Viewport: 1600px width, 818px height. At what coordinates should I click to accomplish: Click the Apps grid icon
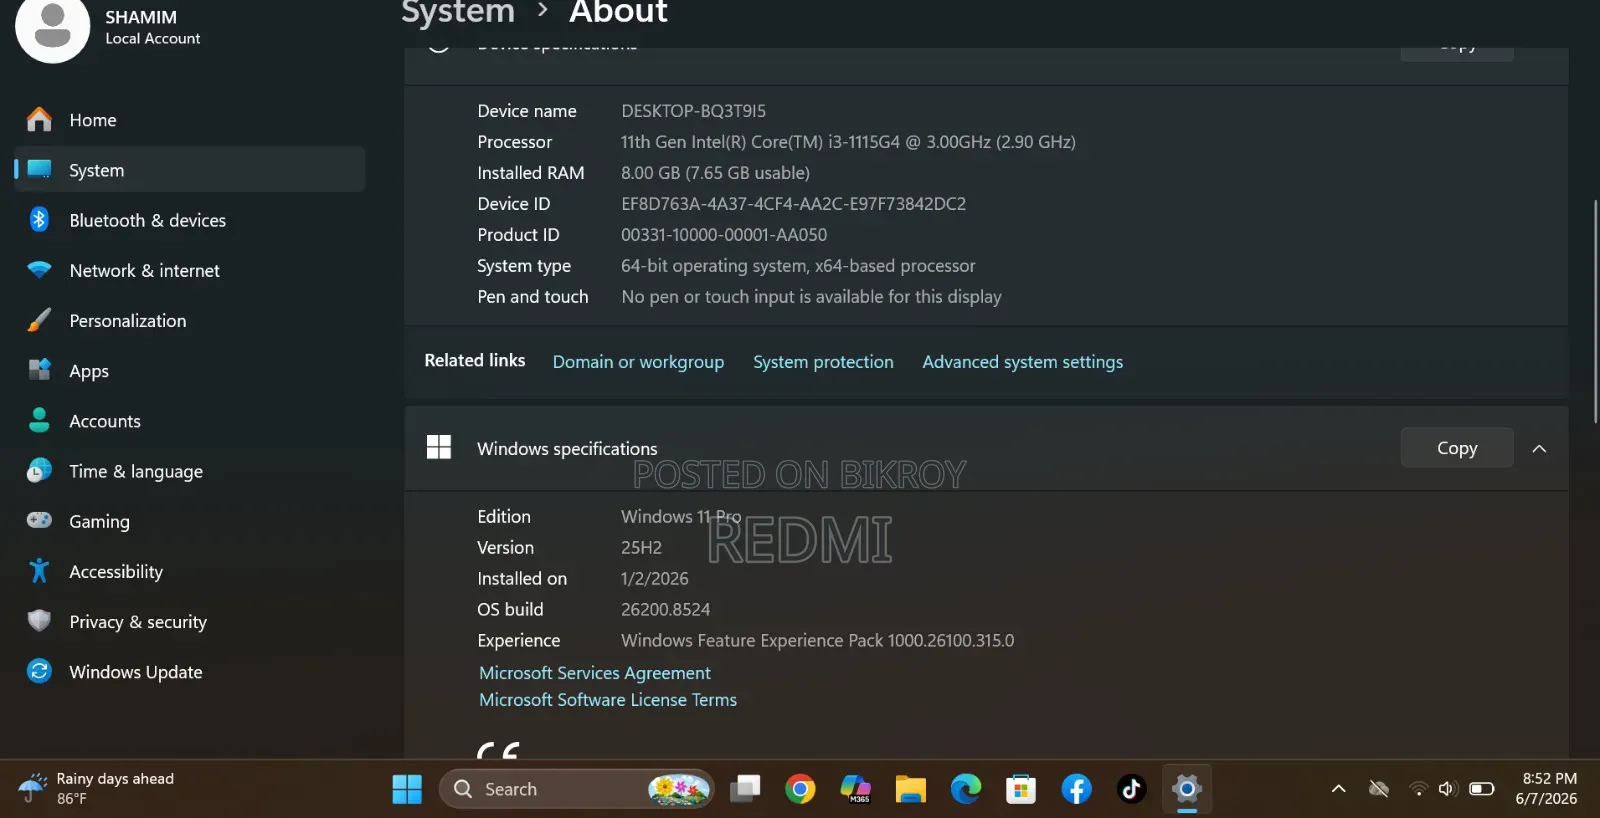click(39, 370)
